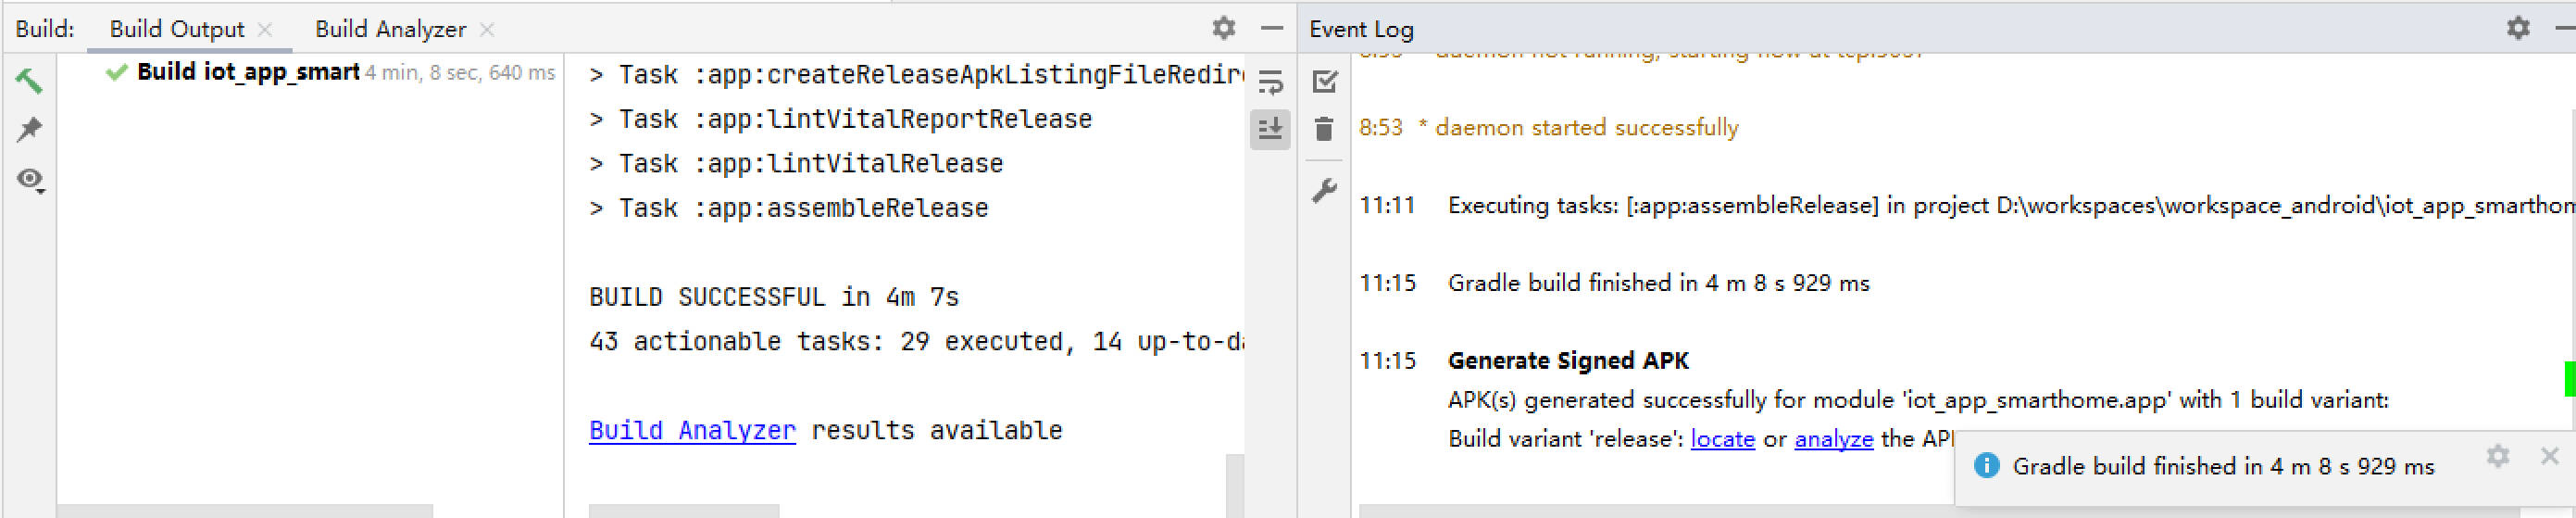Click the locate APK link
Screen dimensions: 2576x518
[x=1722, y=439]
